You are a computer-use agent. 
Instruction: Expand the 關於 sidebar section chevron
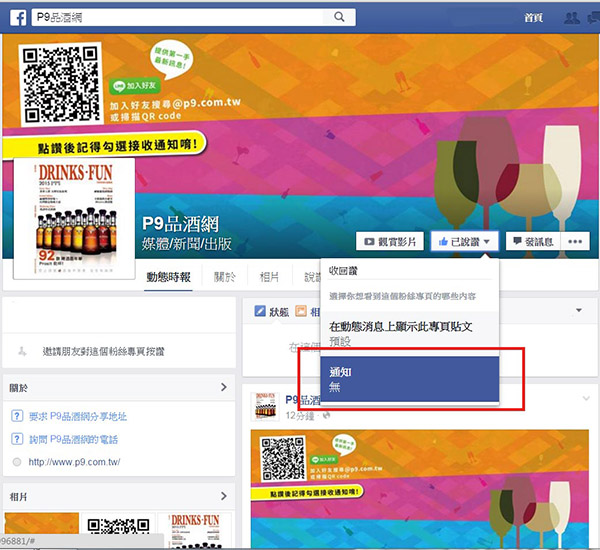[224, 387]
